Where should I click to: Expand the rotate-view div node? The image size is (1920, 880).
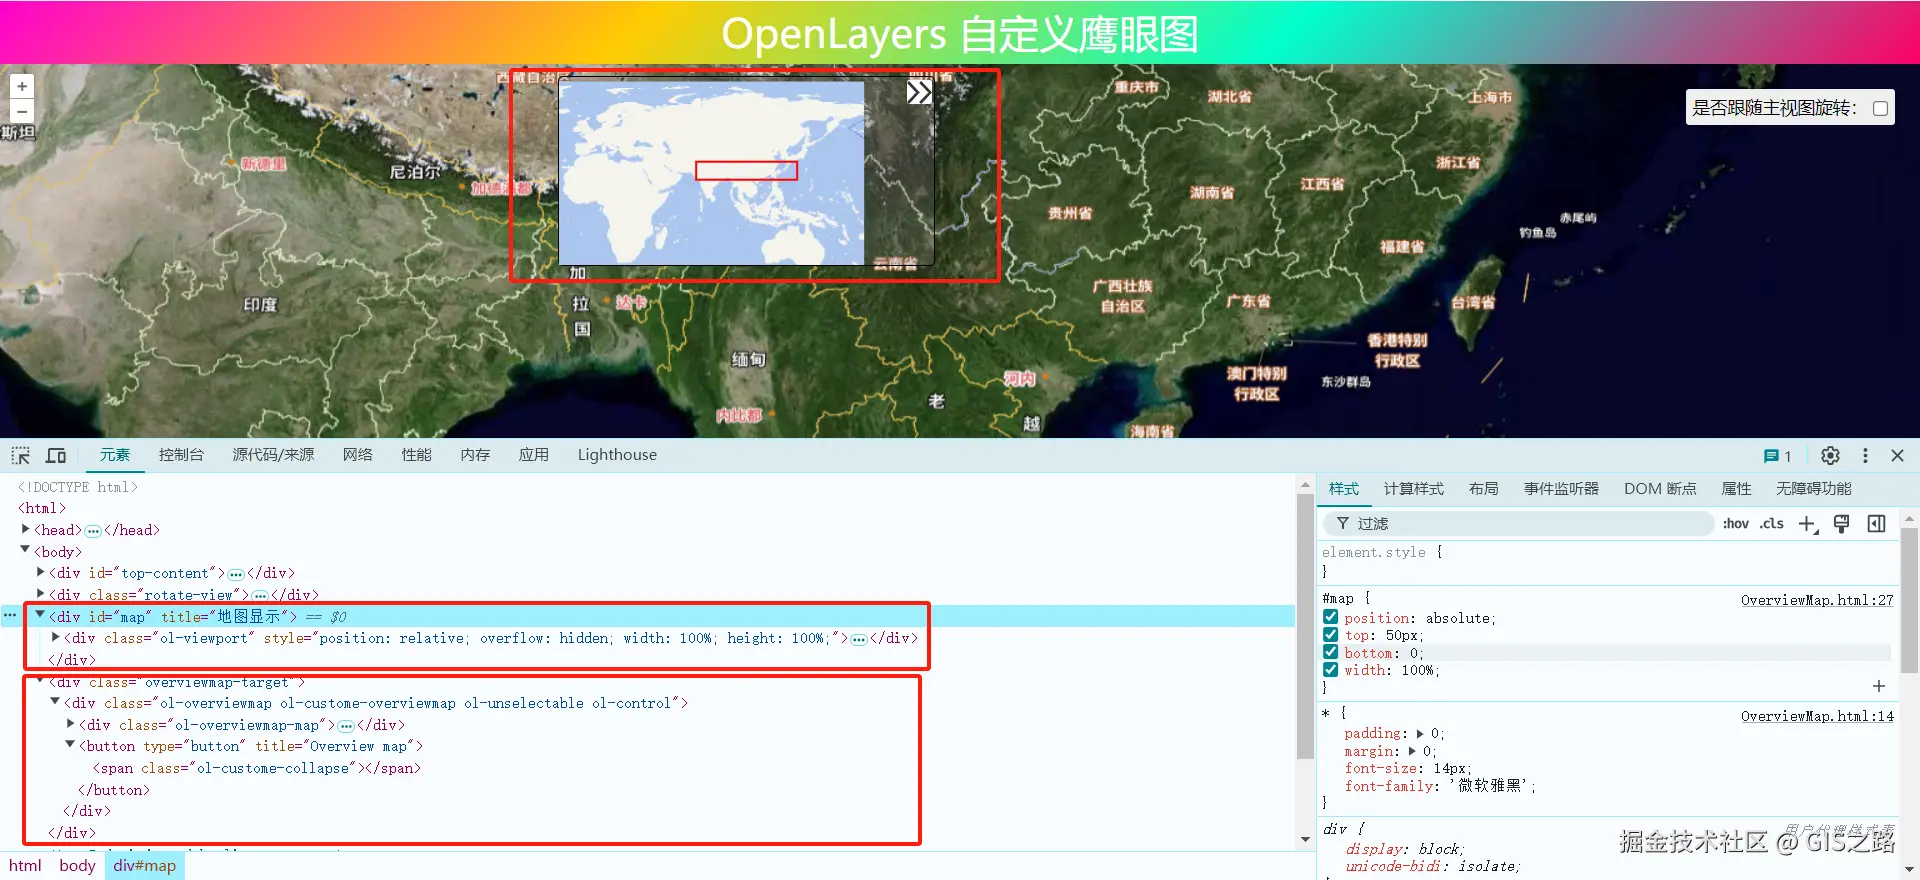coord(40,594)
